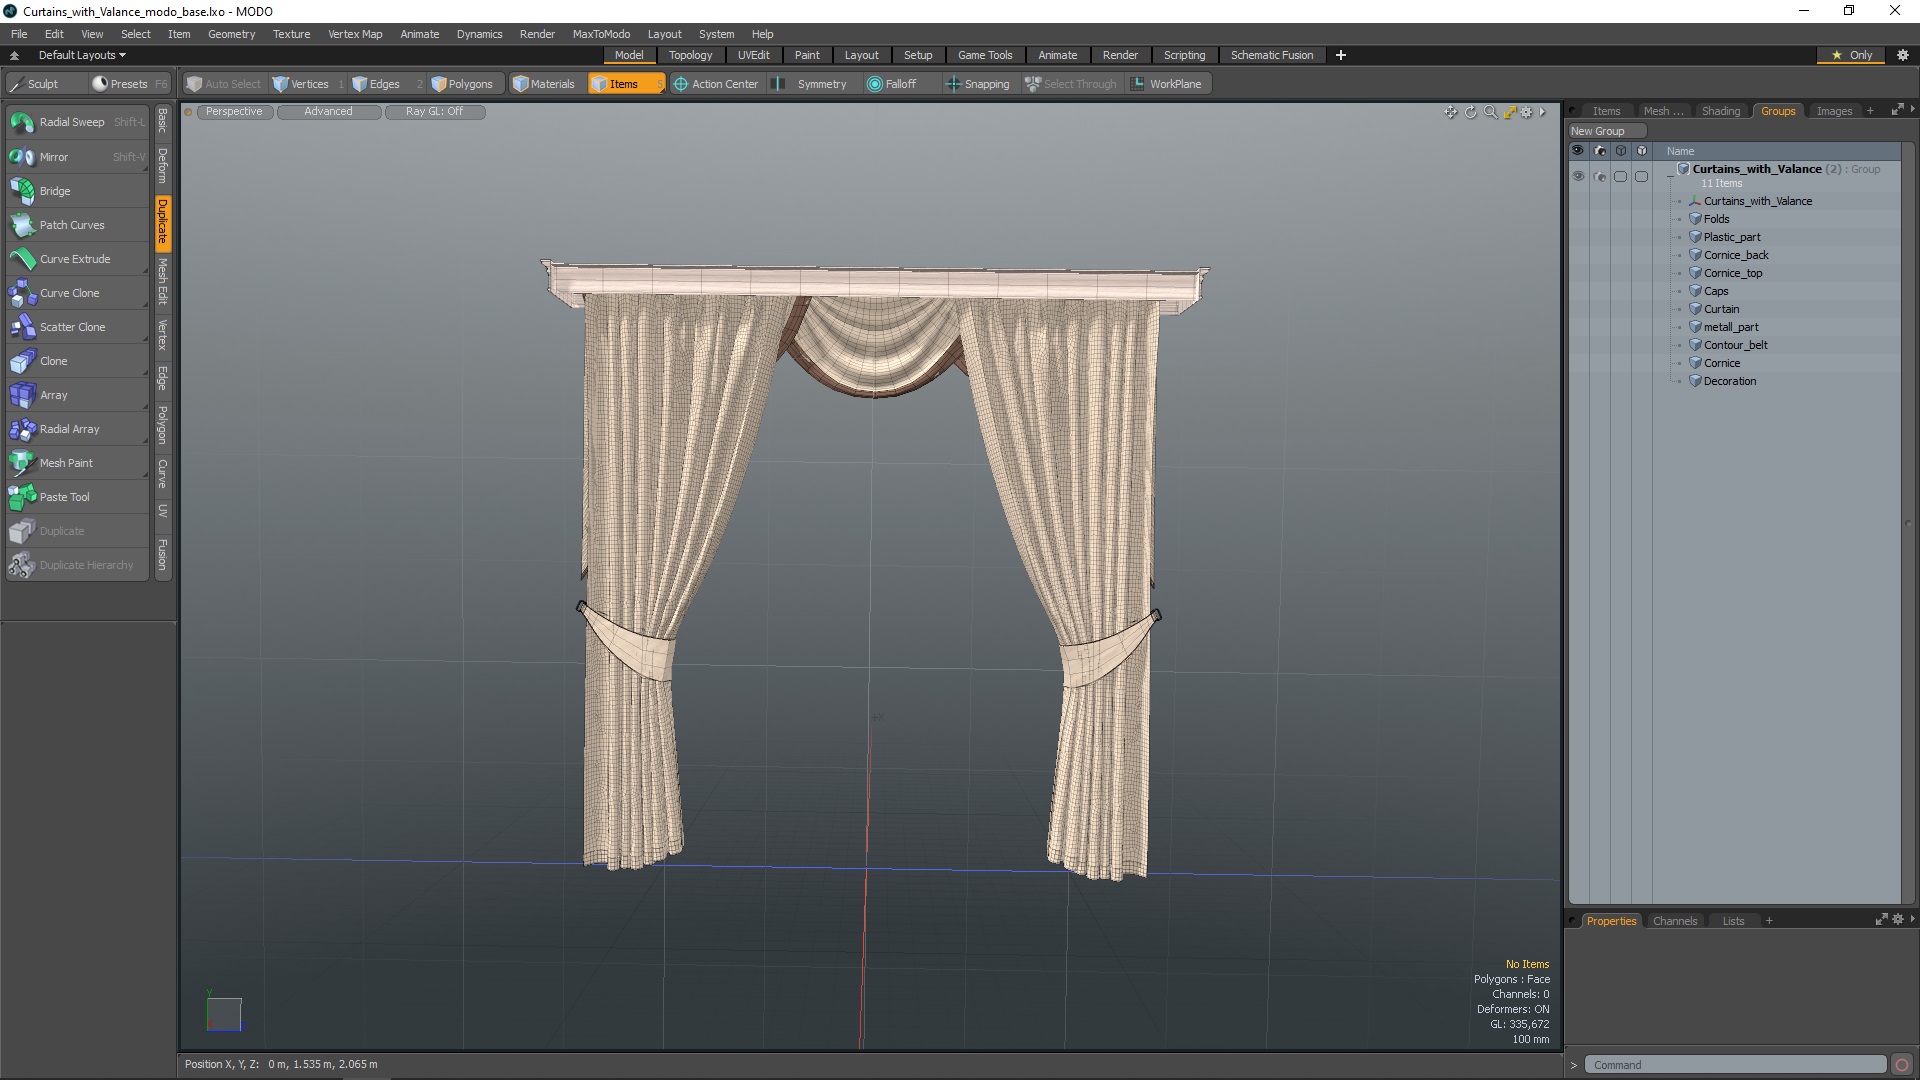Click the Ray GL: Off button
This screenshot has width=1920, height=1080.
pyautogui.click(x=434, y=112)
